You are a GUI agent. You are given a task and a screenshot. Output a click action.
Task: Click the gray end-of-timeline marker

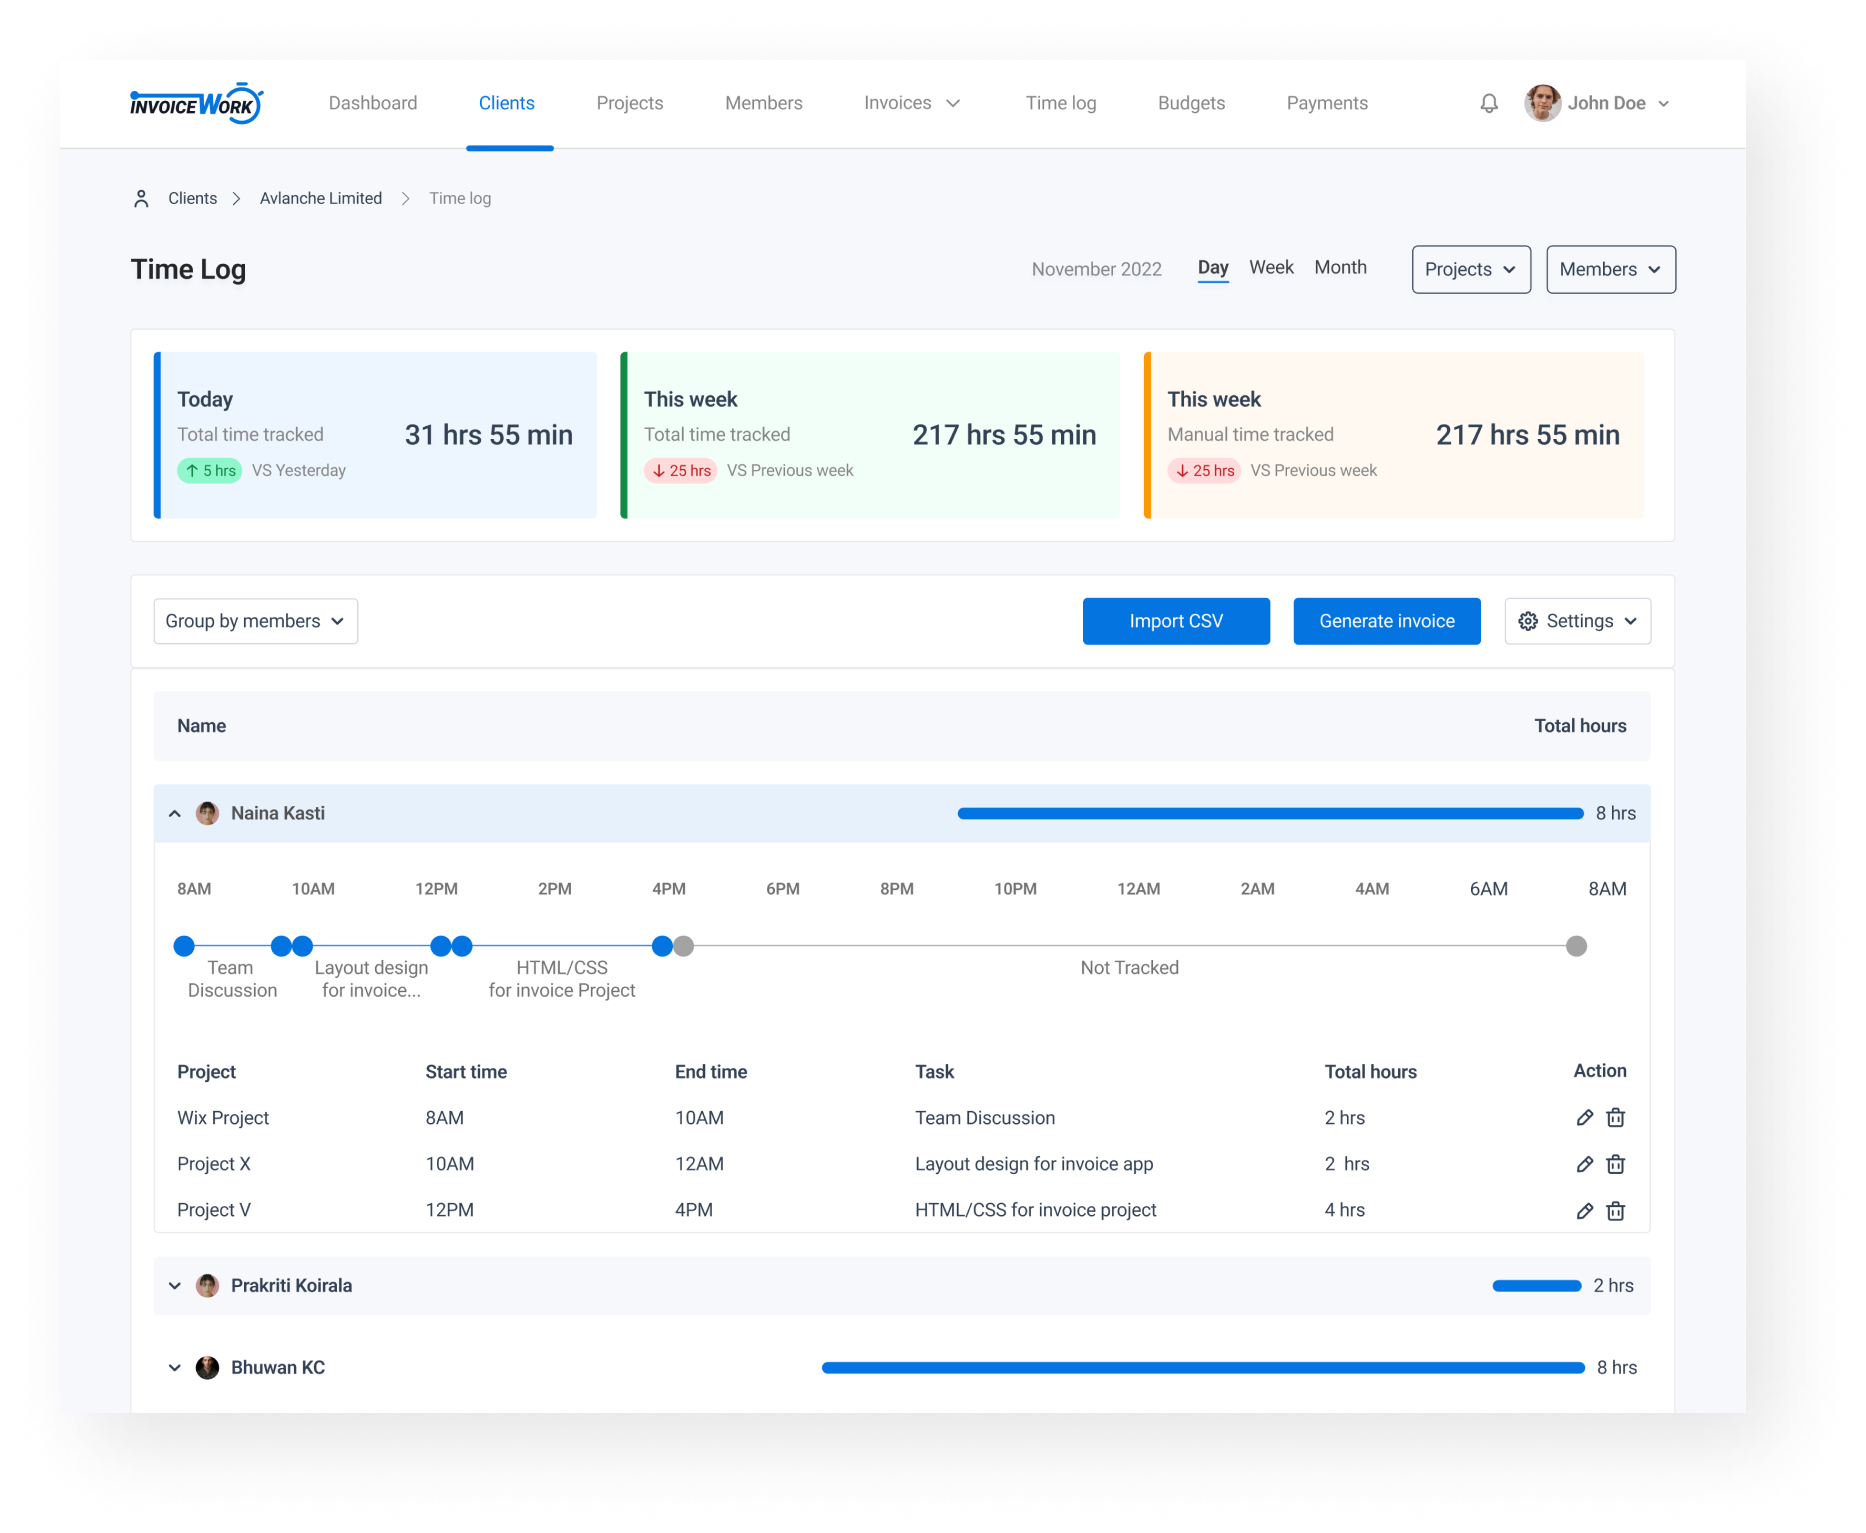(x=1576, y=946)
